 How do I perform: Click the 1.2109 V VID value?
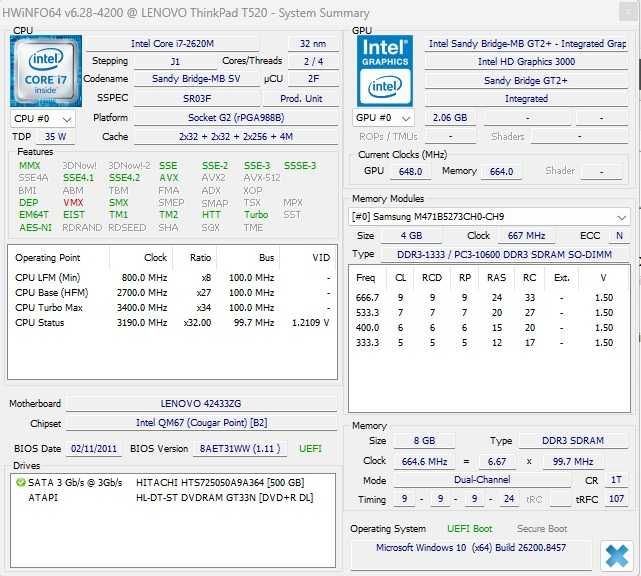click(310, 323)
